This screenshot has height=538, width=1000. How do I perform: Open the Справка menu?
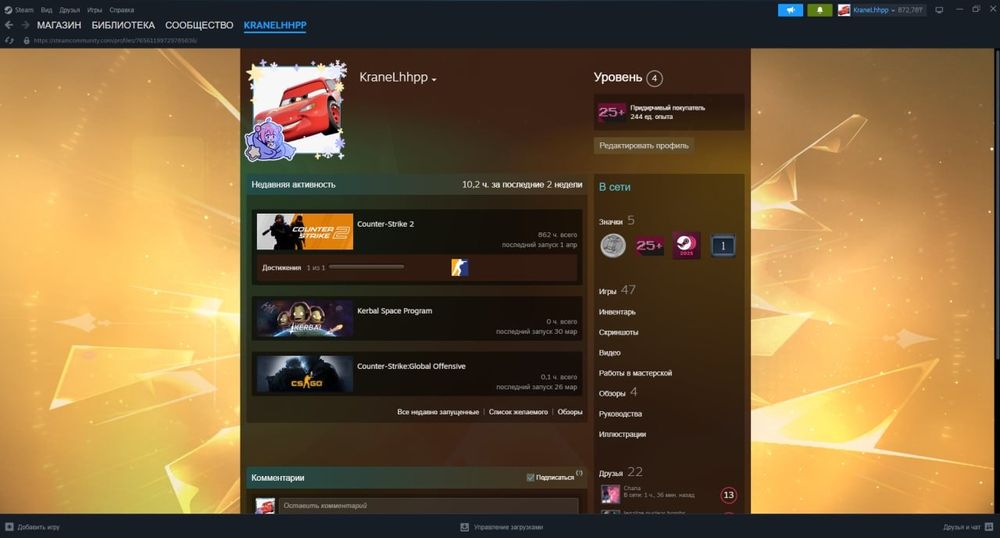121,10
